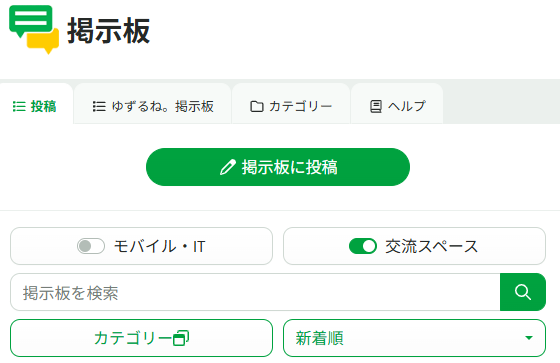
Task: Enable the モバイル・IT toggle switch
Action: (91, 246)
